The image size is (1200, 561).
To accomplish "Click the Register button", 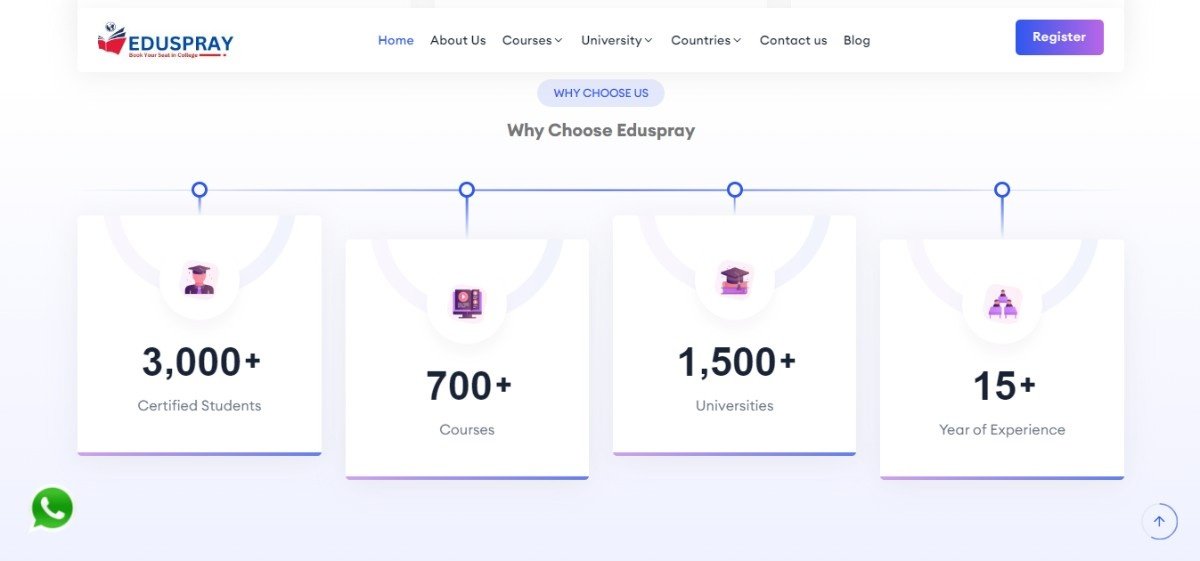I will click(x=1059, y=37).
